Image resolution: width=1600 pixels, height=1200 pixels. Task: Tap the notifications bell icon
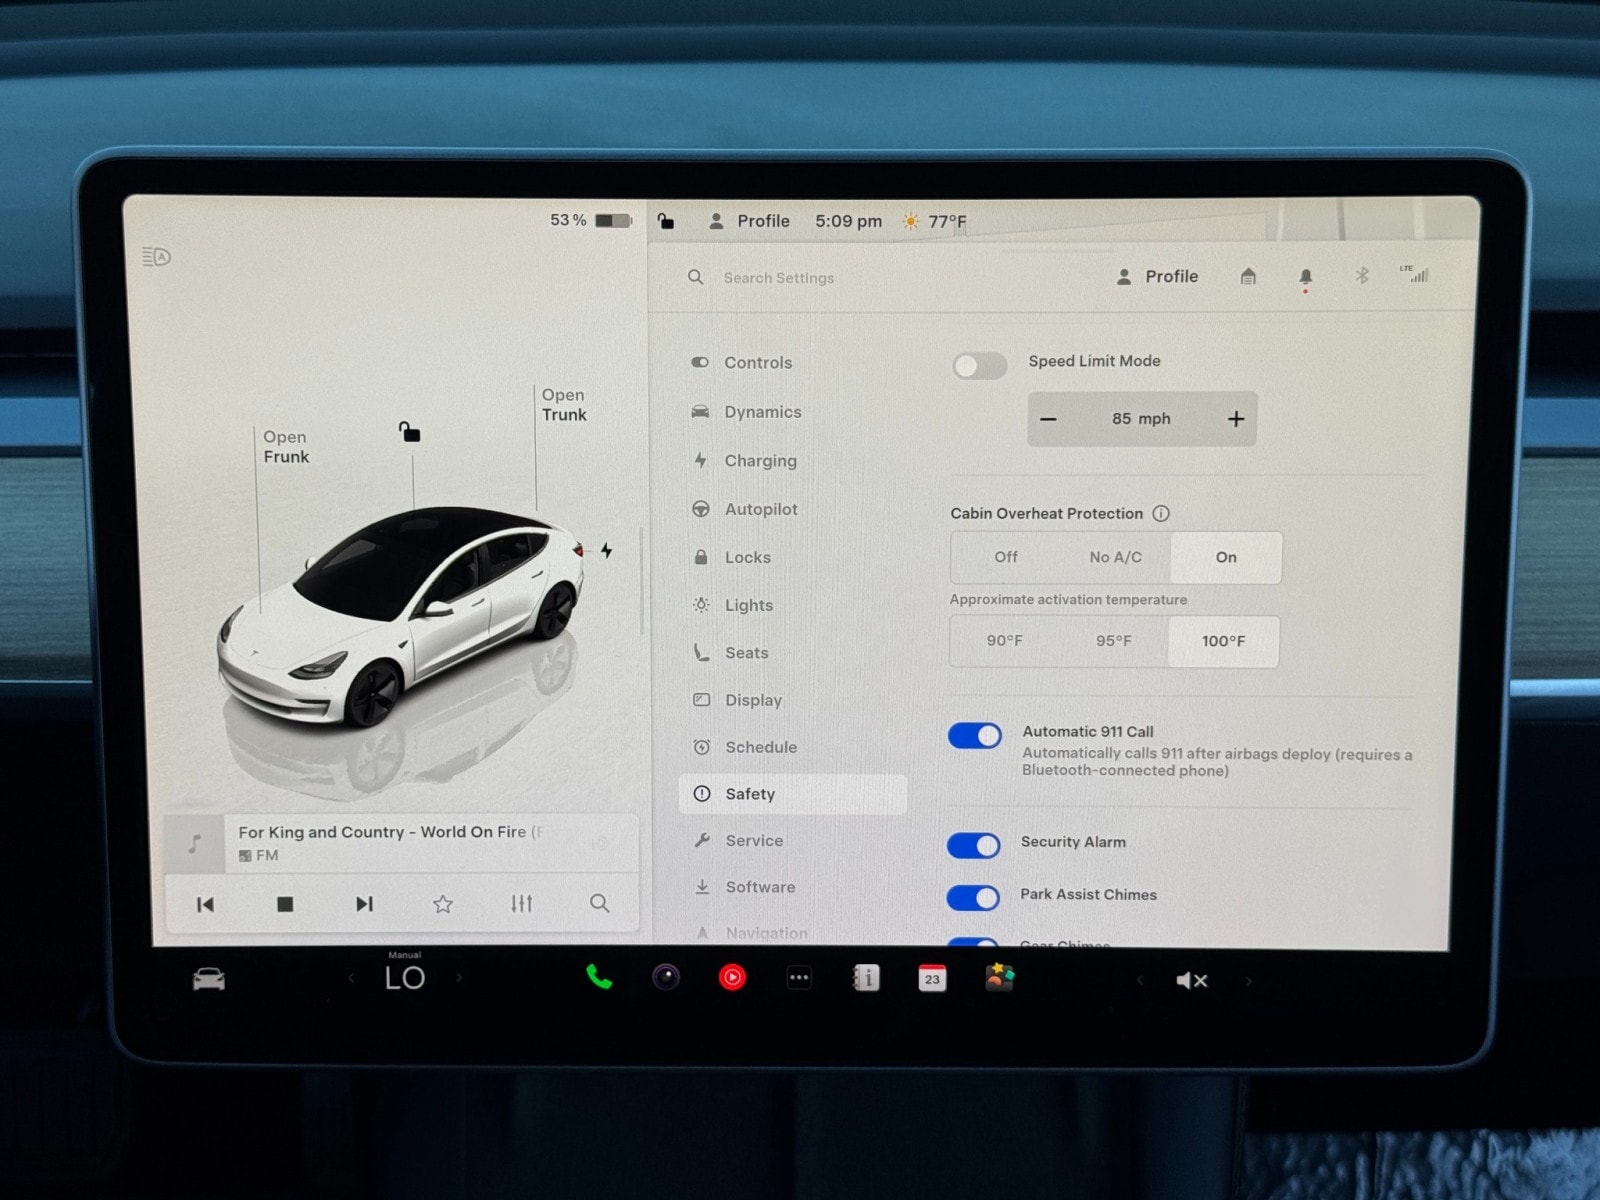tap(1305, 278)
